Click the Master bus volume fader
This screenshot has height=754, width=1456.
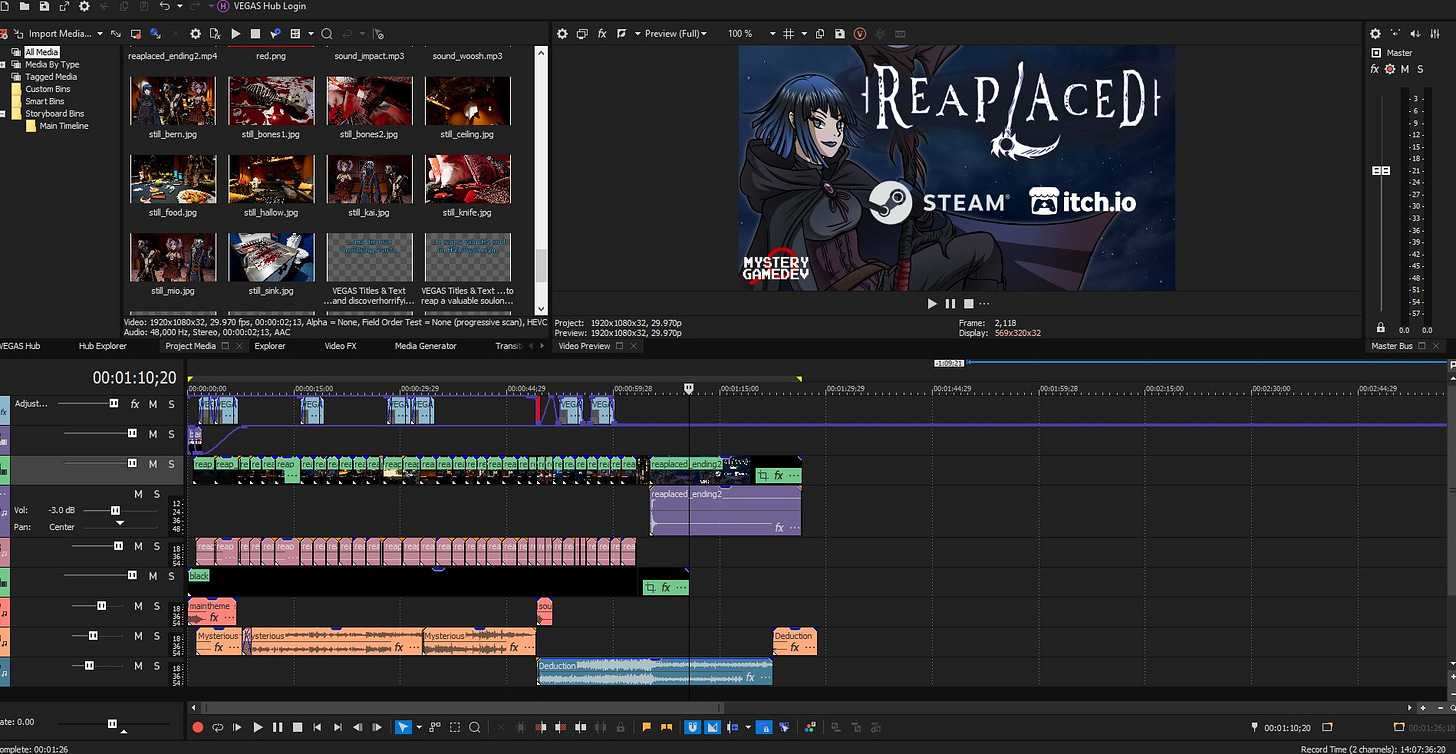[x=1381, y=171]
